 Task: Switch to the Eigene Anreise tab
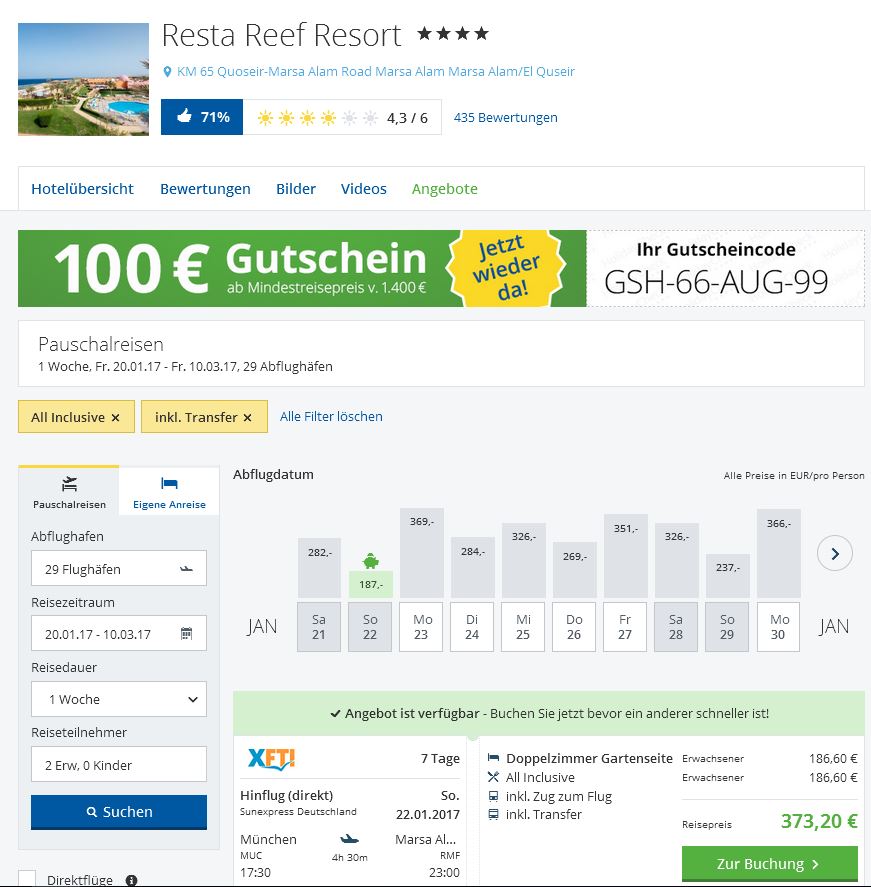[169, 492]
